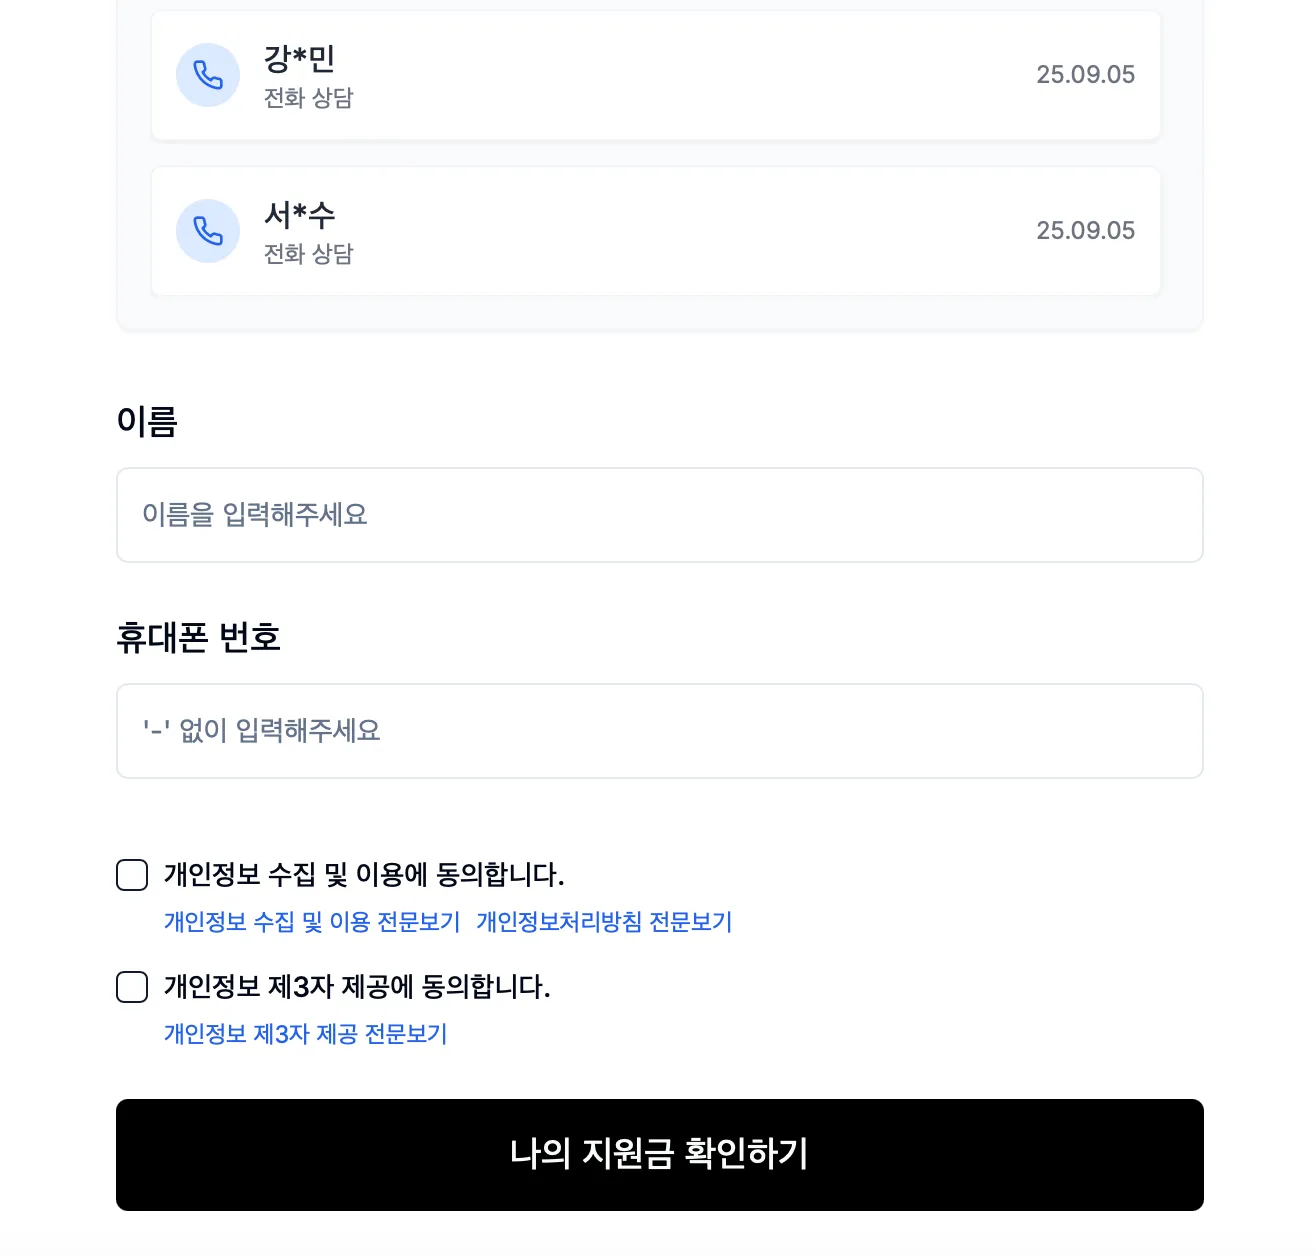This screenshot has width=1316, height=1256.
Task: Click the 이름 section heading
Action: coord(148,421)
